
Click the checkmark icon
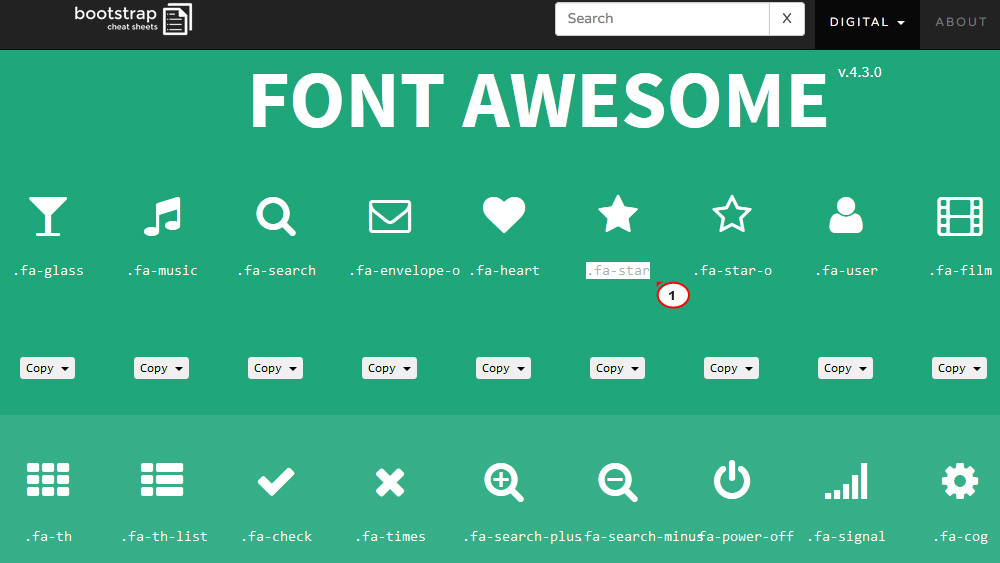(276, 481)
